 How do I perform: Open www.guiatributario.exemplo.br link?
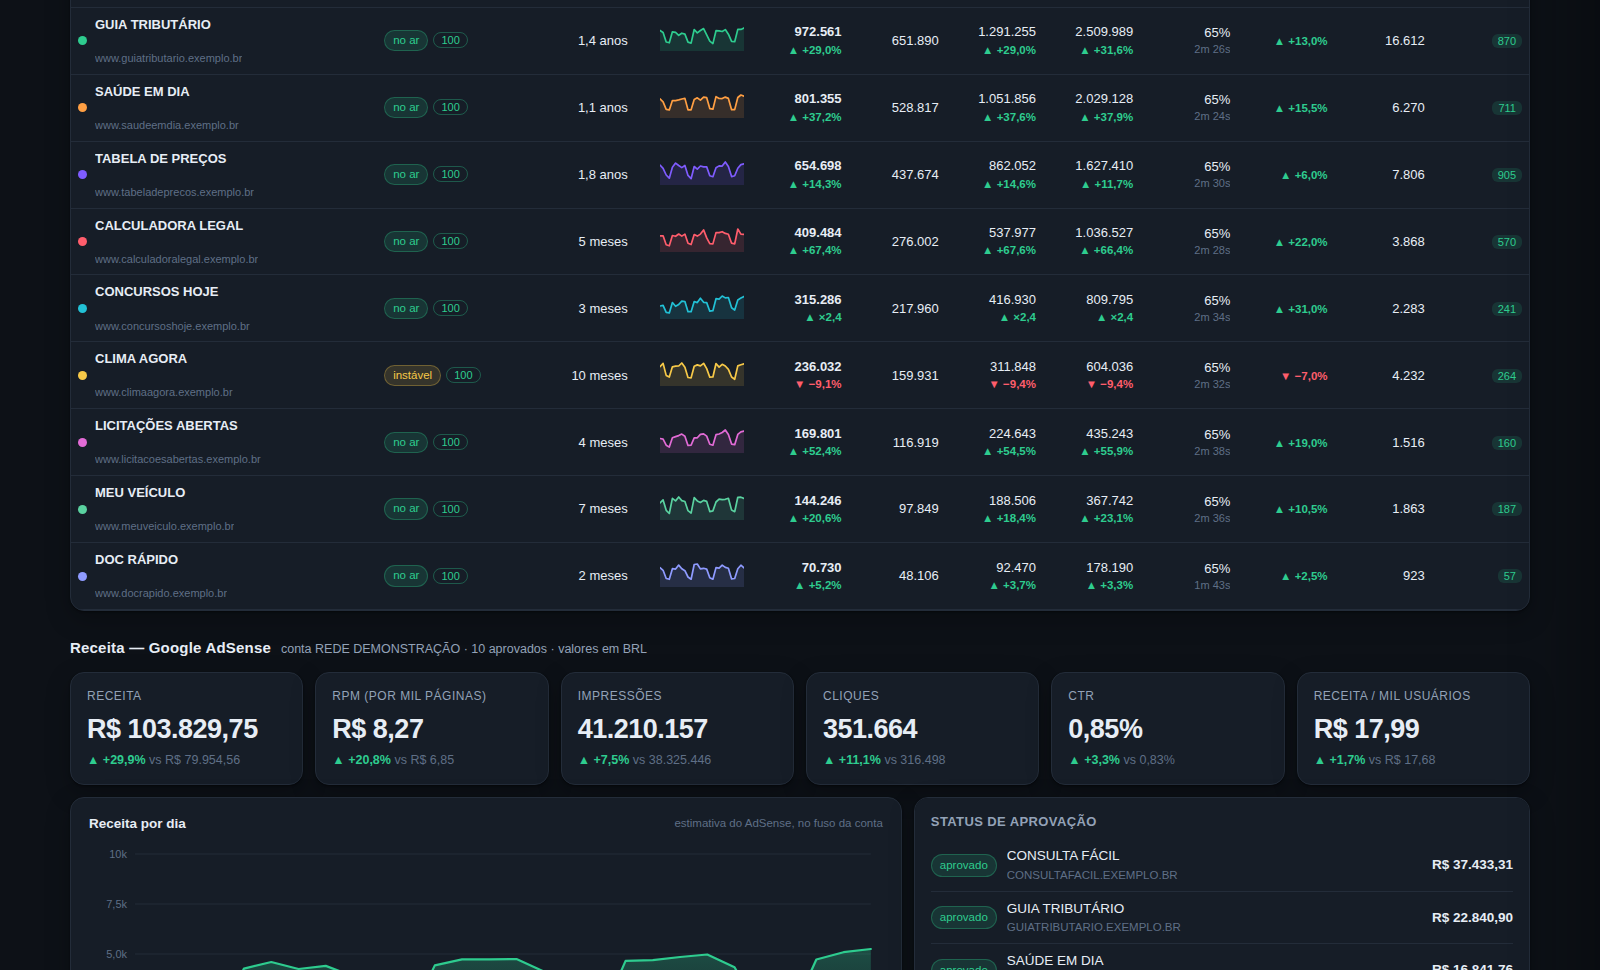[168, 58]
